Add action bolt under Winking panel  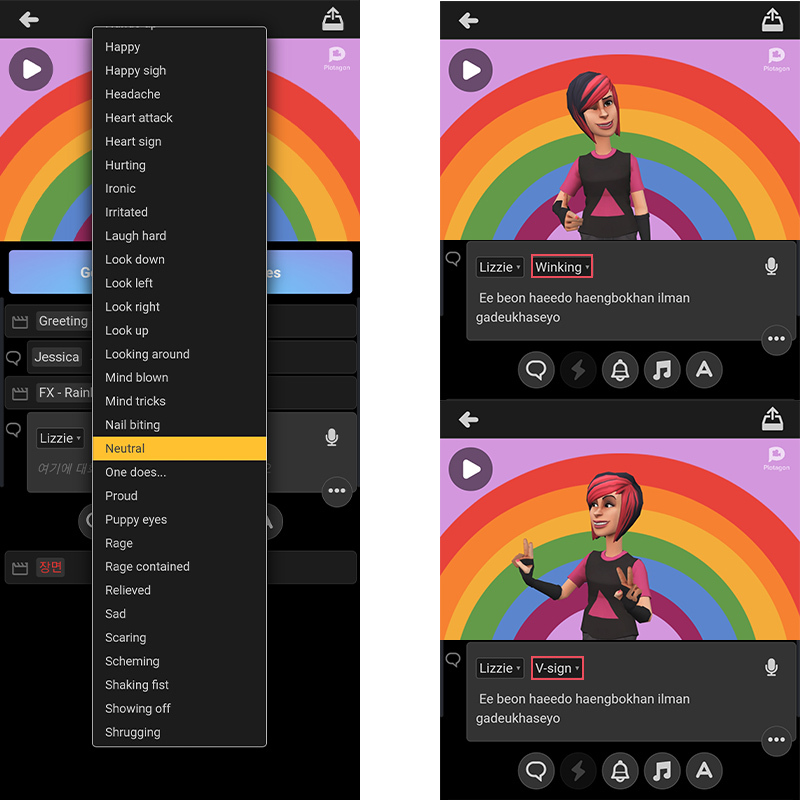pos(578,370)
